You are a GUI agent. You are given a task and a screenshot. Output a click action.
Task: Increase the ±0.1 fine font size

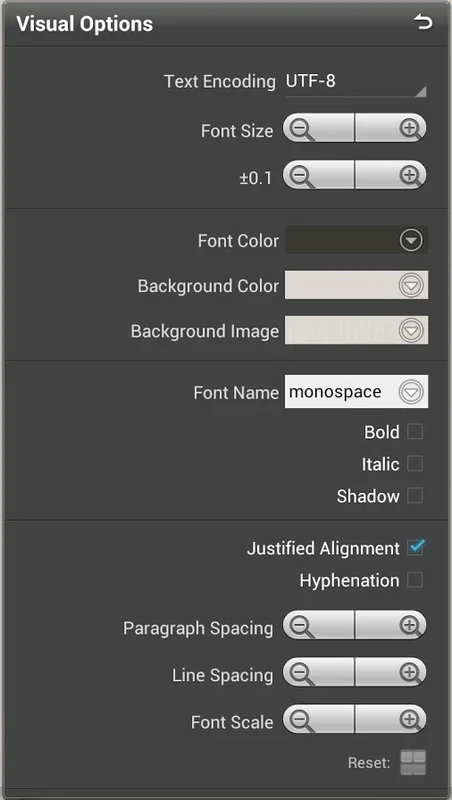click(391, 175)
